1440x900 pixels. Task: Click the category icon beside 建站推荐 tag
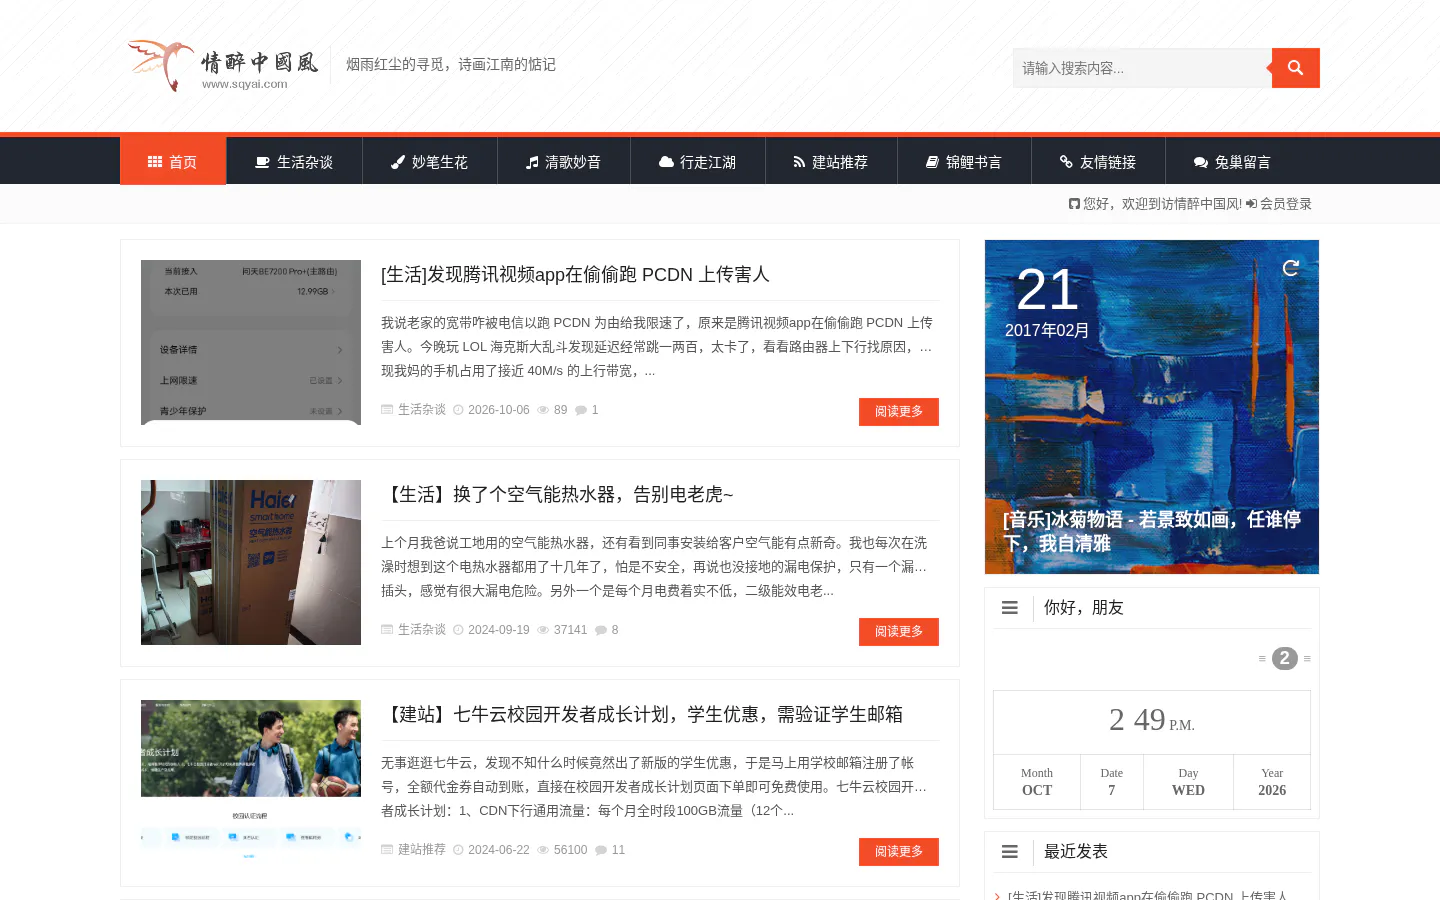click(387, 850)
